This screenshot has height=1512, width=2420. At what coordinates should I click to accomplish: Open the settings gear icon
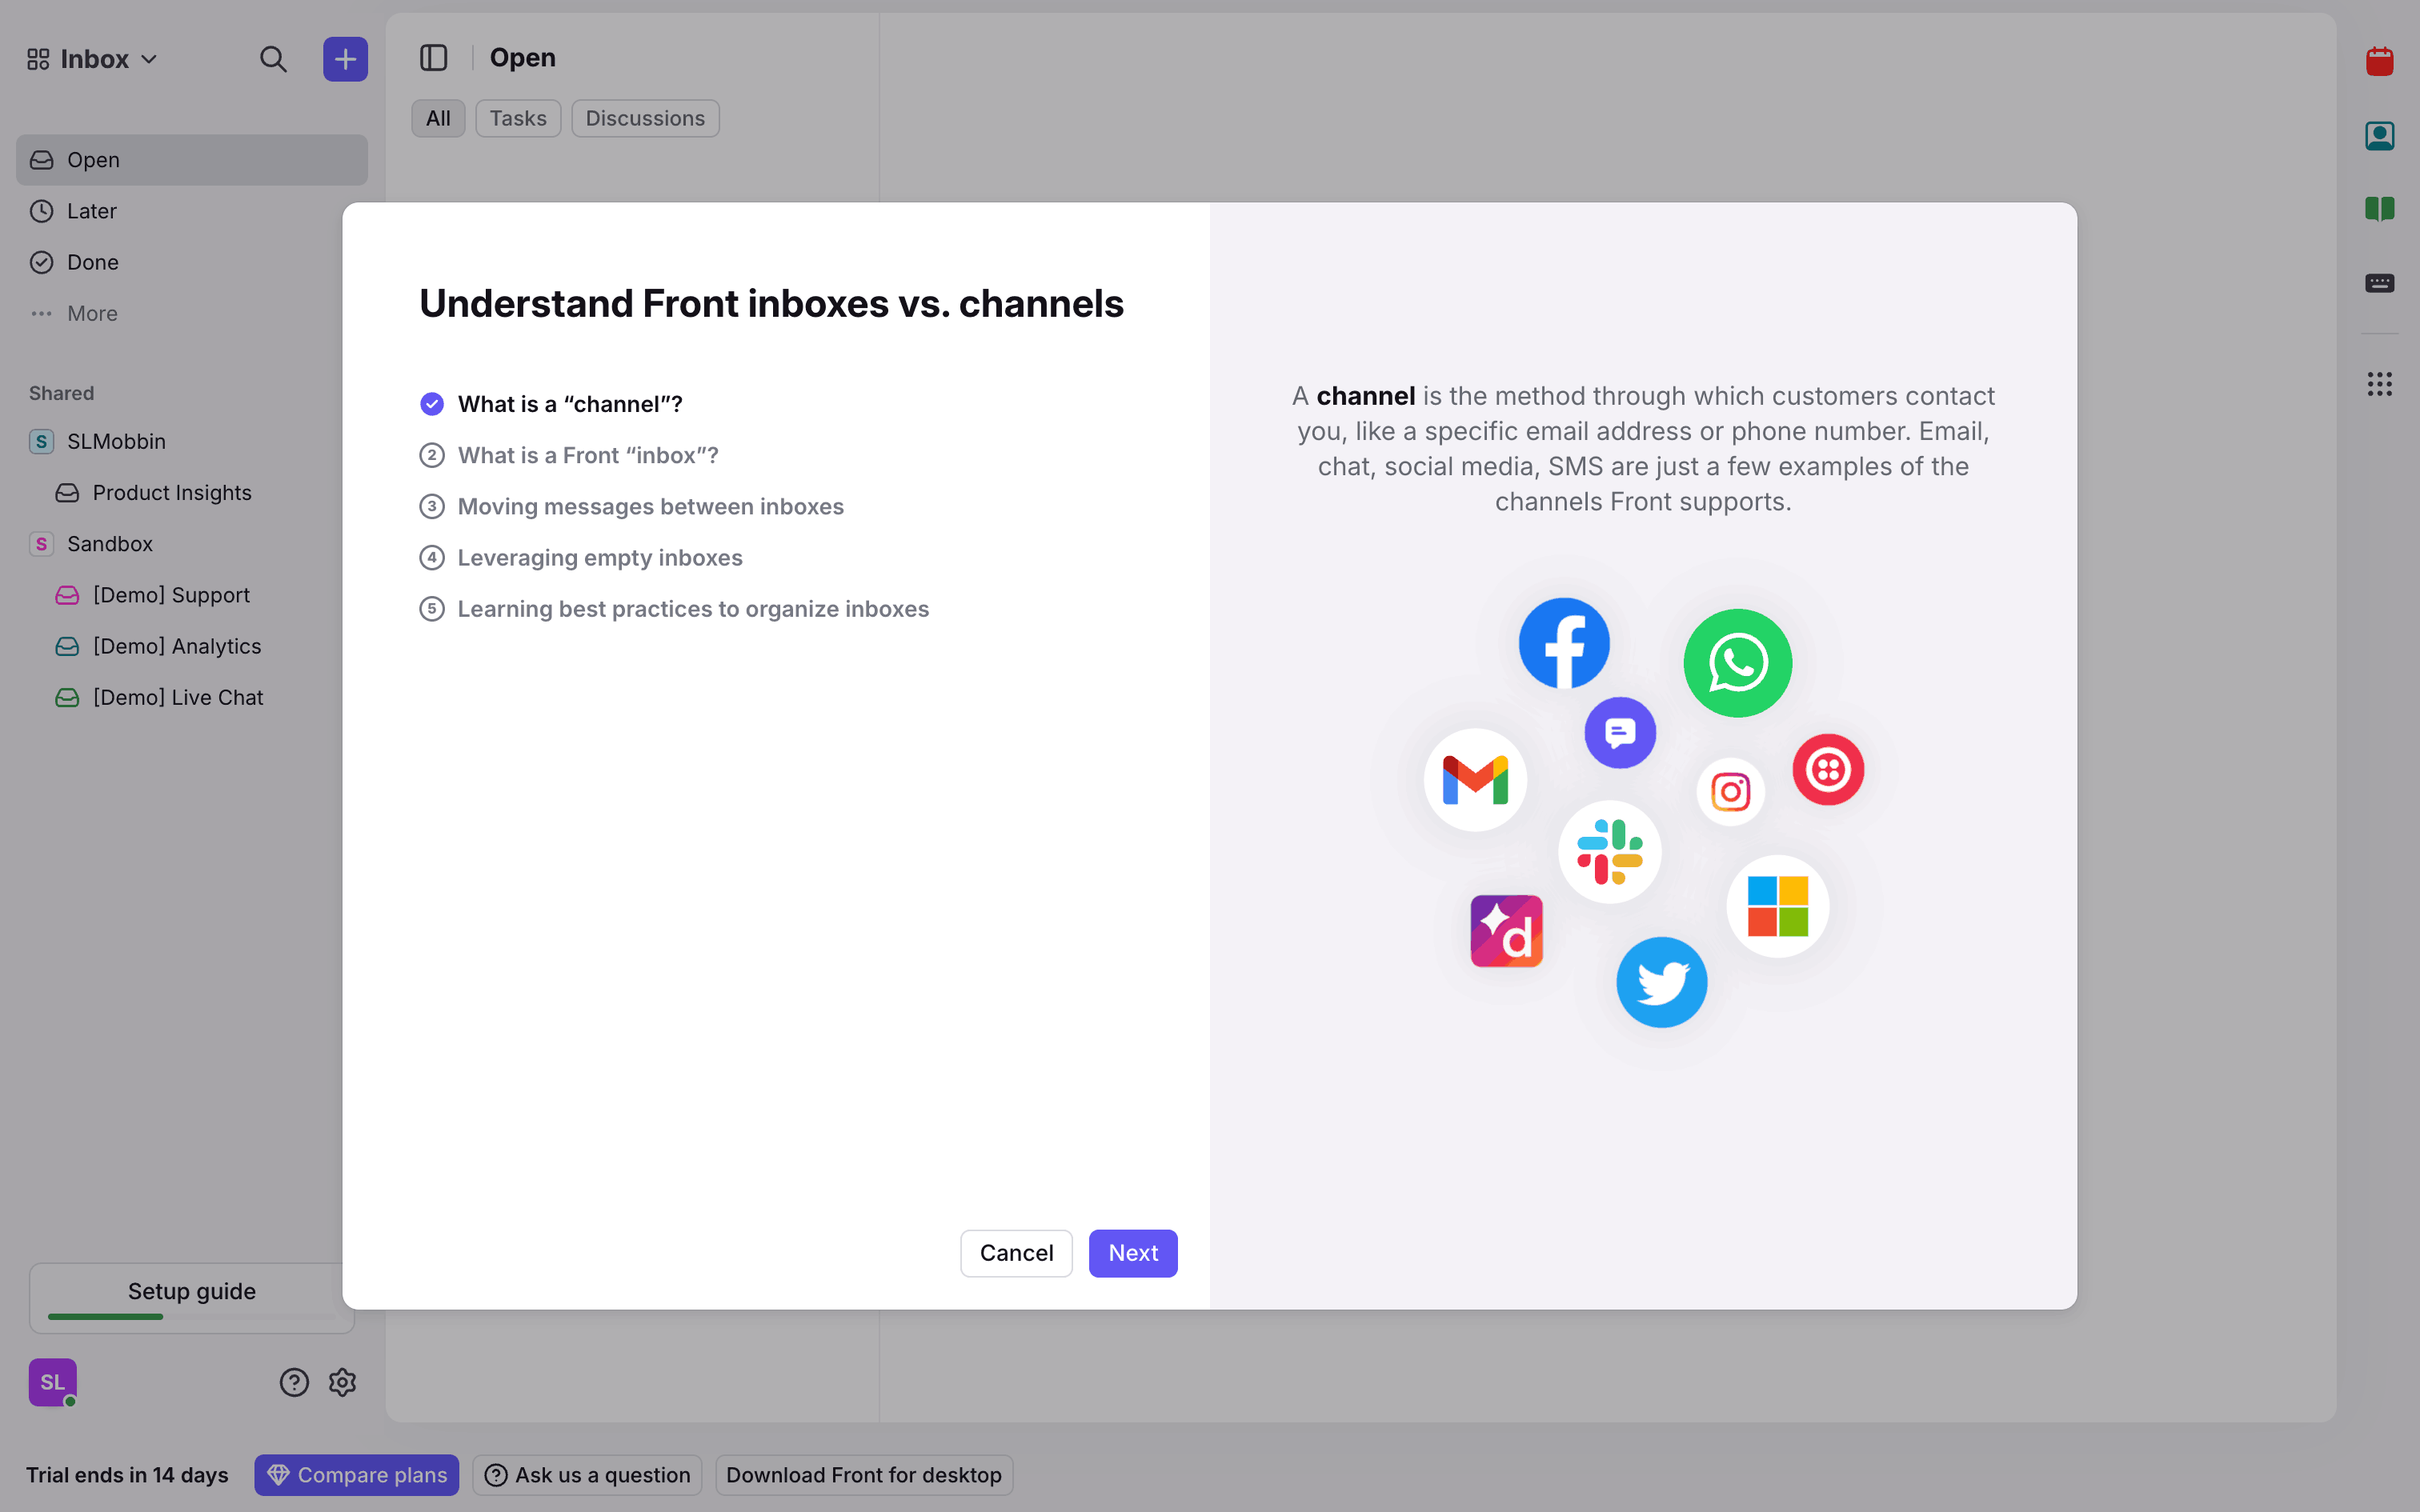[x=342, y=1382]
